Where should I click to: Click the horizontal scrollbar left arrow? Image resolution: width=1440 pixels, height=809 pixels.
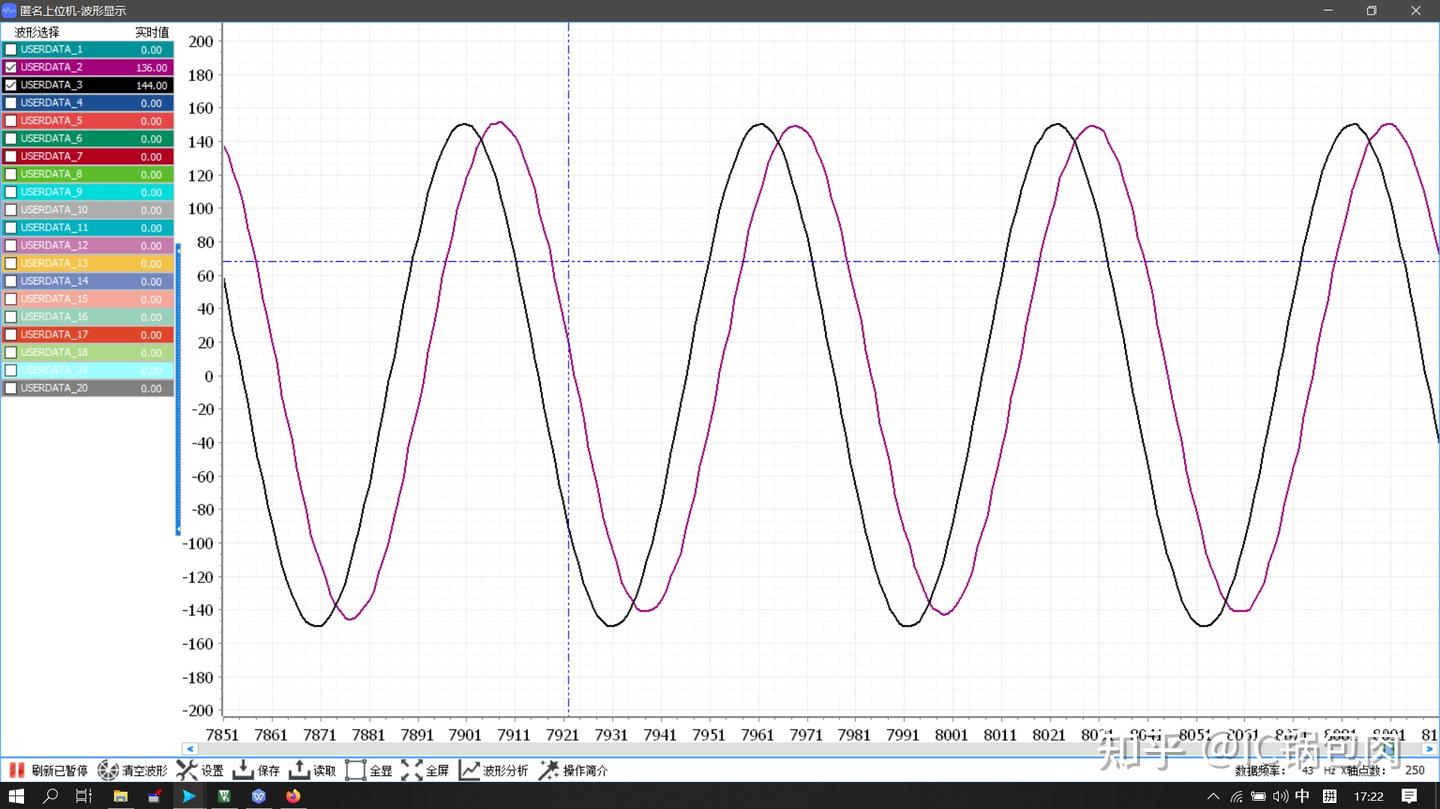tap(190, 749)
